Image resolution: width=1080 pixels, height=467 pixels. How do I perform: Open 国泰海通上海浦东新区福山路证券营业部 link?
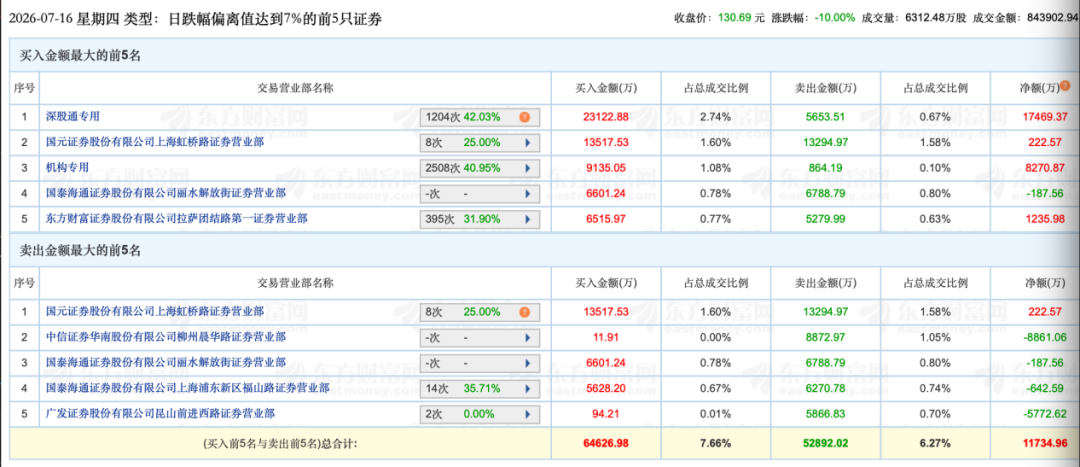(x=187, y=388)
